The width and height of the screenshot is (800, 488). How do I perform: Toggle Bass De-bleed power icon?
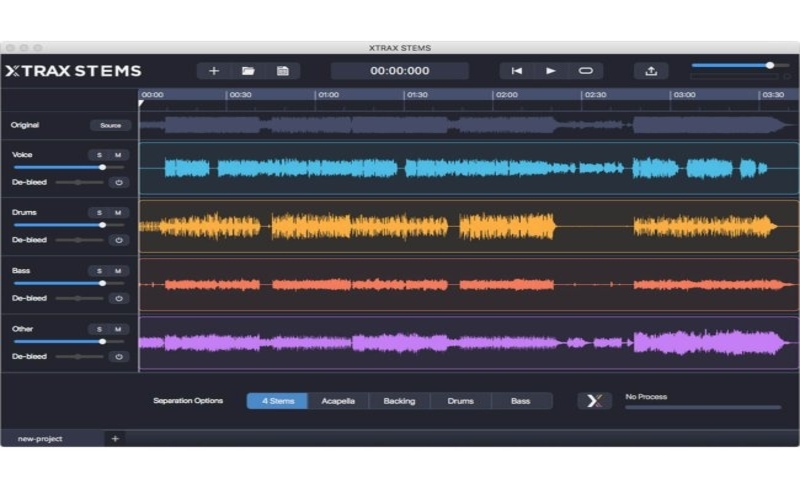(119, 298)
